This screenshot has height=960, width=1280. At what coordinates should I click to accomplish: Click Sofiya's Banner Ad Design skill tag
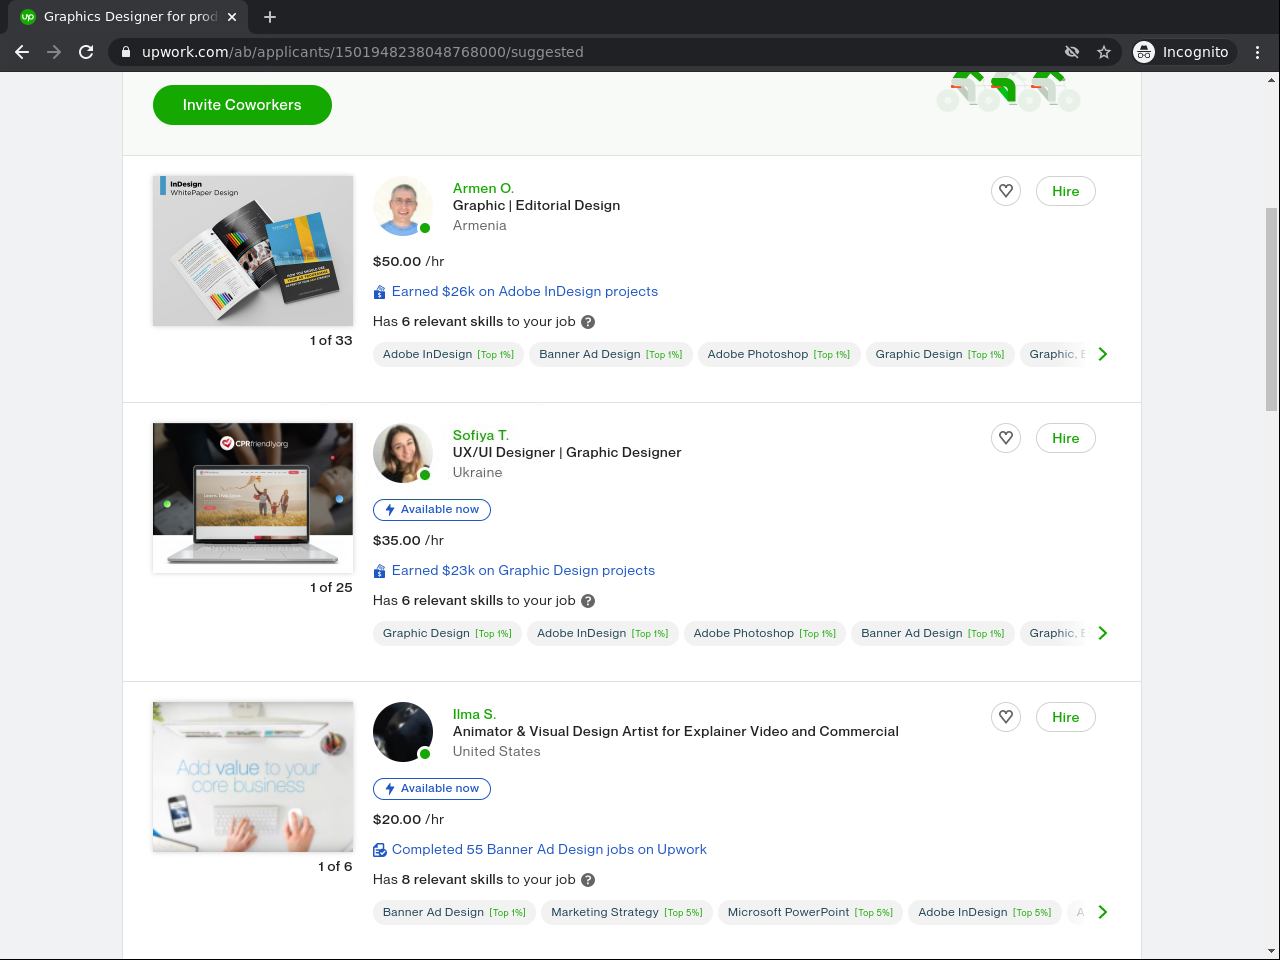point(933,633)
